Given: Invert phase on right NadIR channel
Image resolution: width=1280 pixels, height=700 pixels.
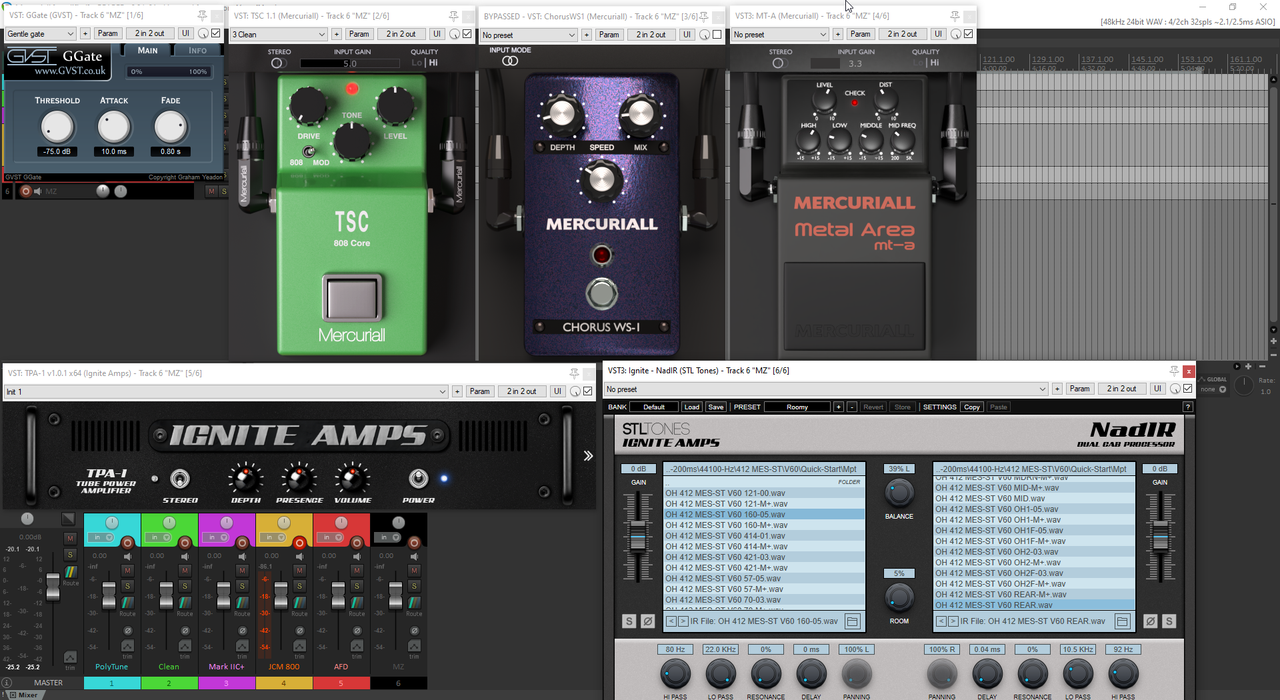Looking at the screenshot, I should click(1150, 621).
